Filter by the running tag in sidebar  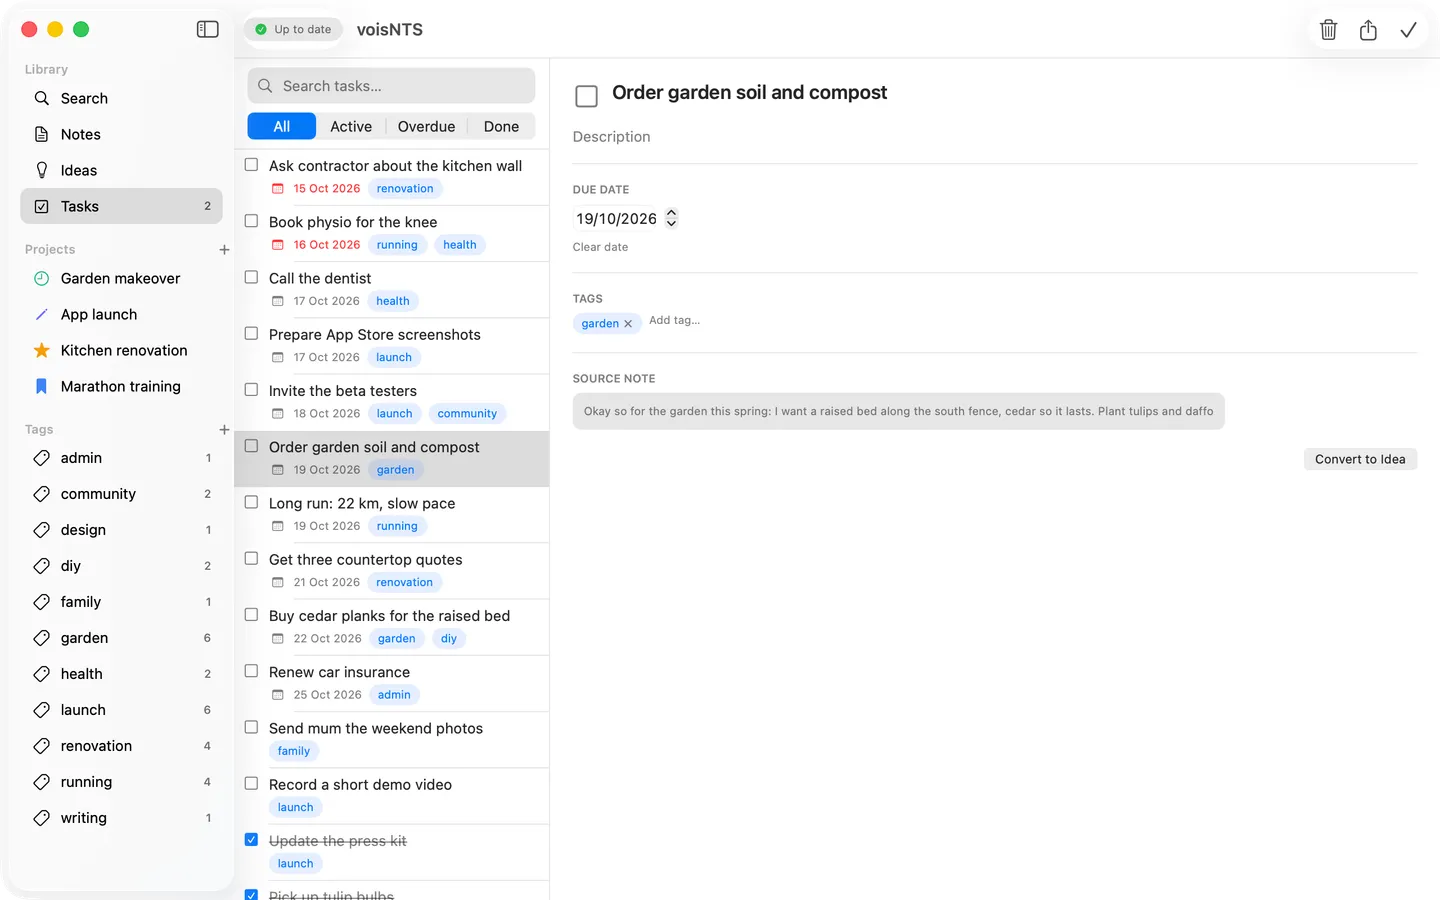pyautogui.click(x=121, y=782)
